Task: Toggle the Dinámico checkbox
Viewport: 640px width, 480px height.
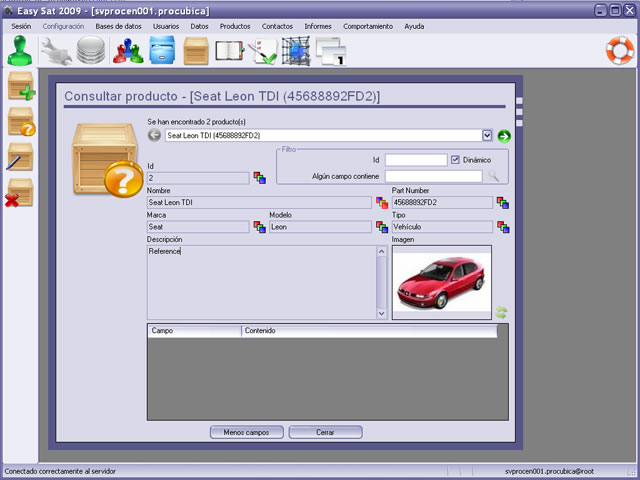Action: 455,160
